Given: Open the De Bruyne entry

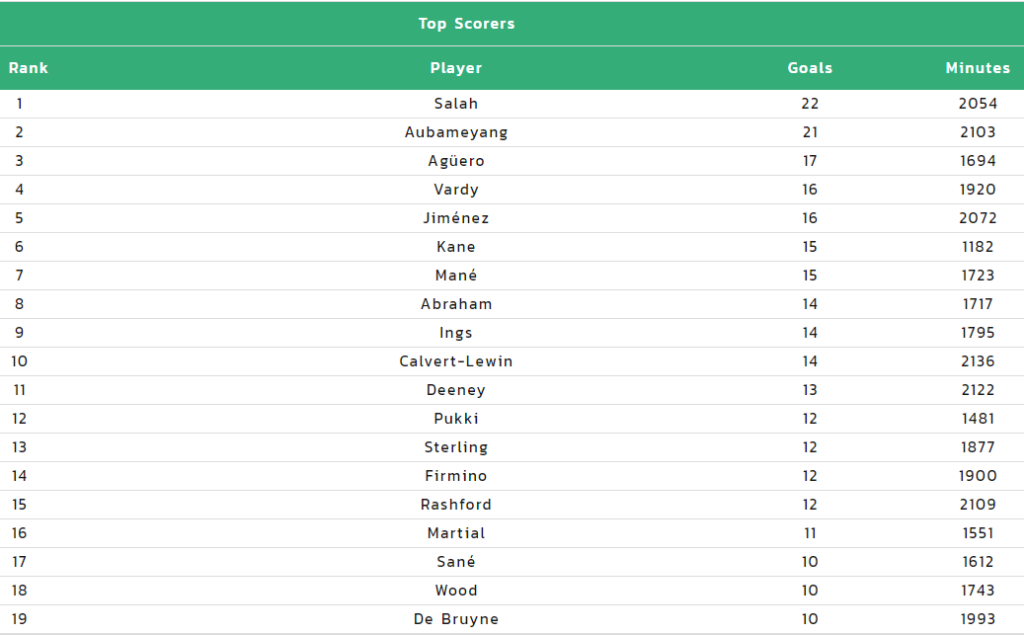Looking at the screenshot, I should (456, 619).
